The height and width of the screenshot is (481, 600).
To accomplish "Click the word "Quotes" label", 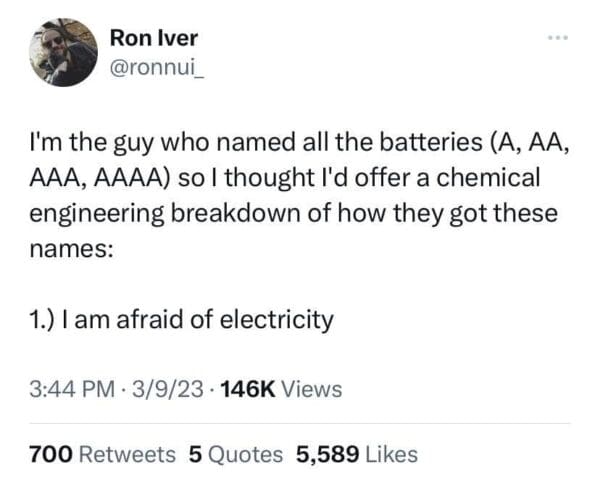I will coord(244,454).
